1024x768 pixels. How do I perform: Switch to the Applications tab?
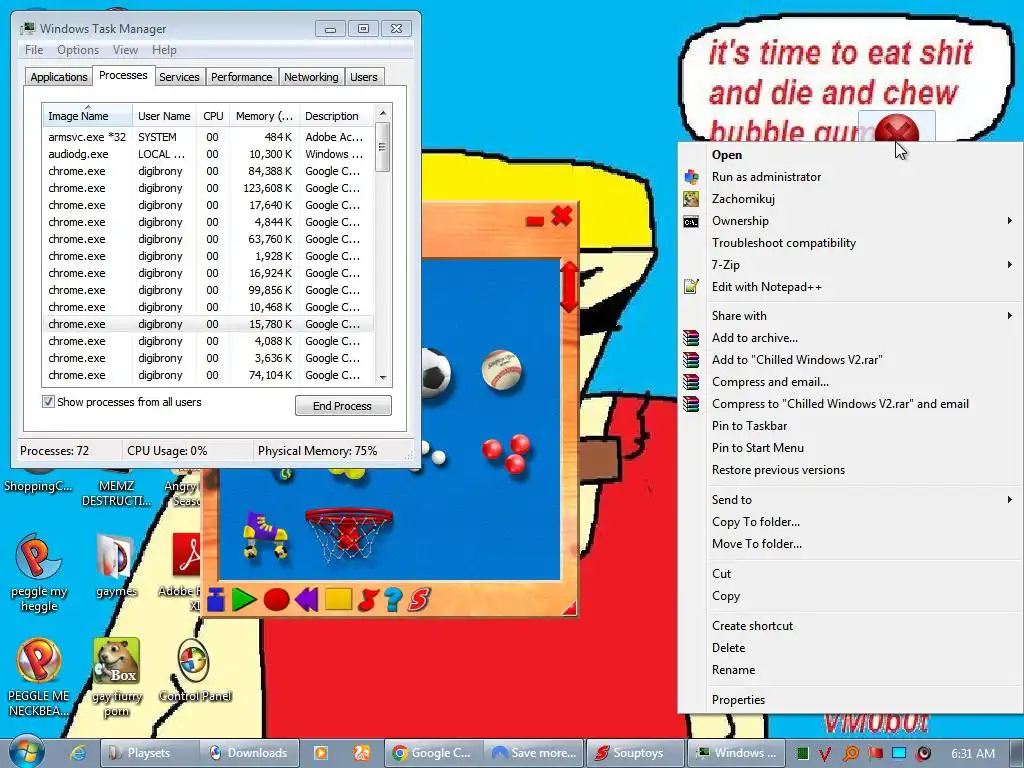click(x=59, y=77)
